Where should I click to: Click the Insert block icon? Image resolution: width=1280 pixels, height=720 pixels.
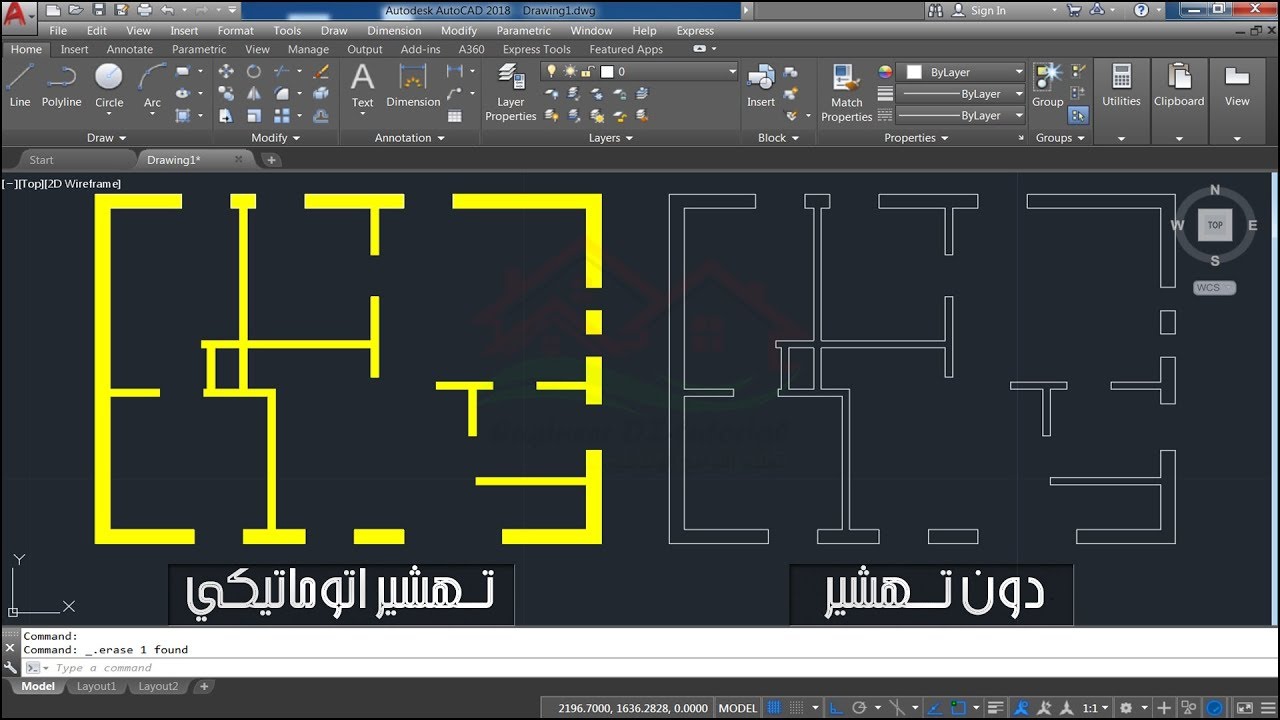[x=761, y=85]
